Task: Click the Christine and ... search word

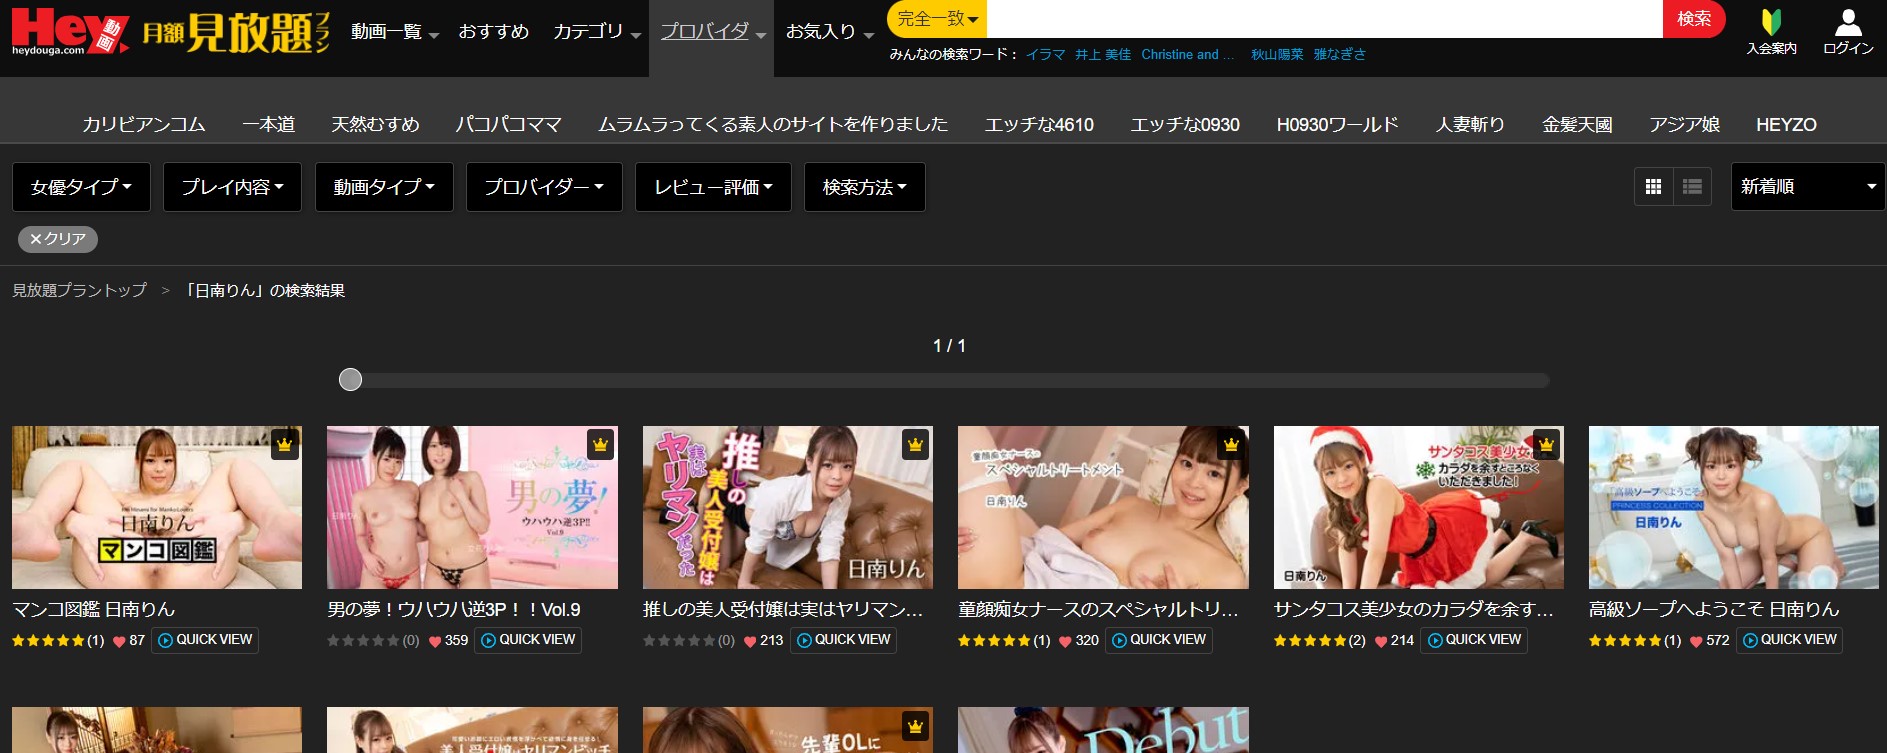Action: (1188, 55)
